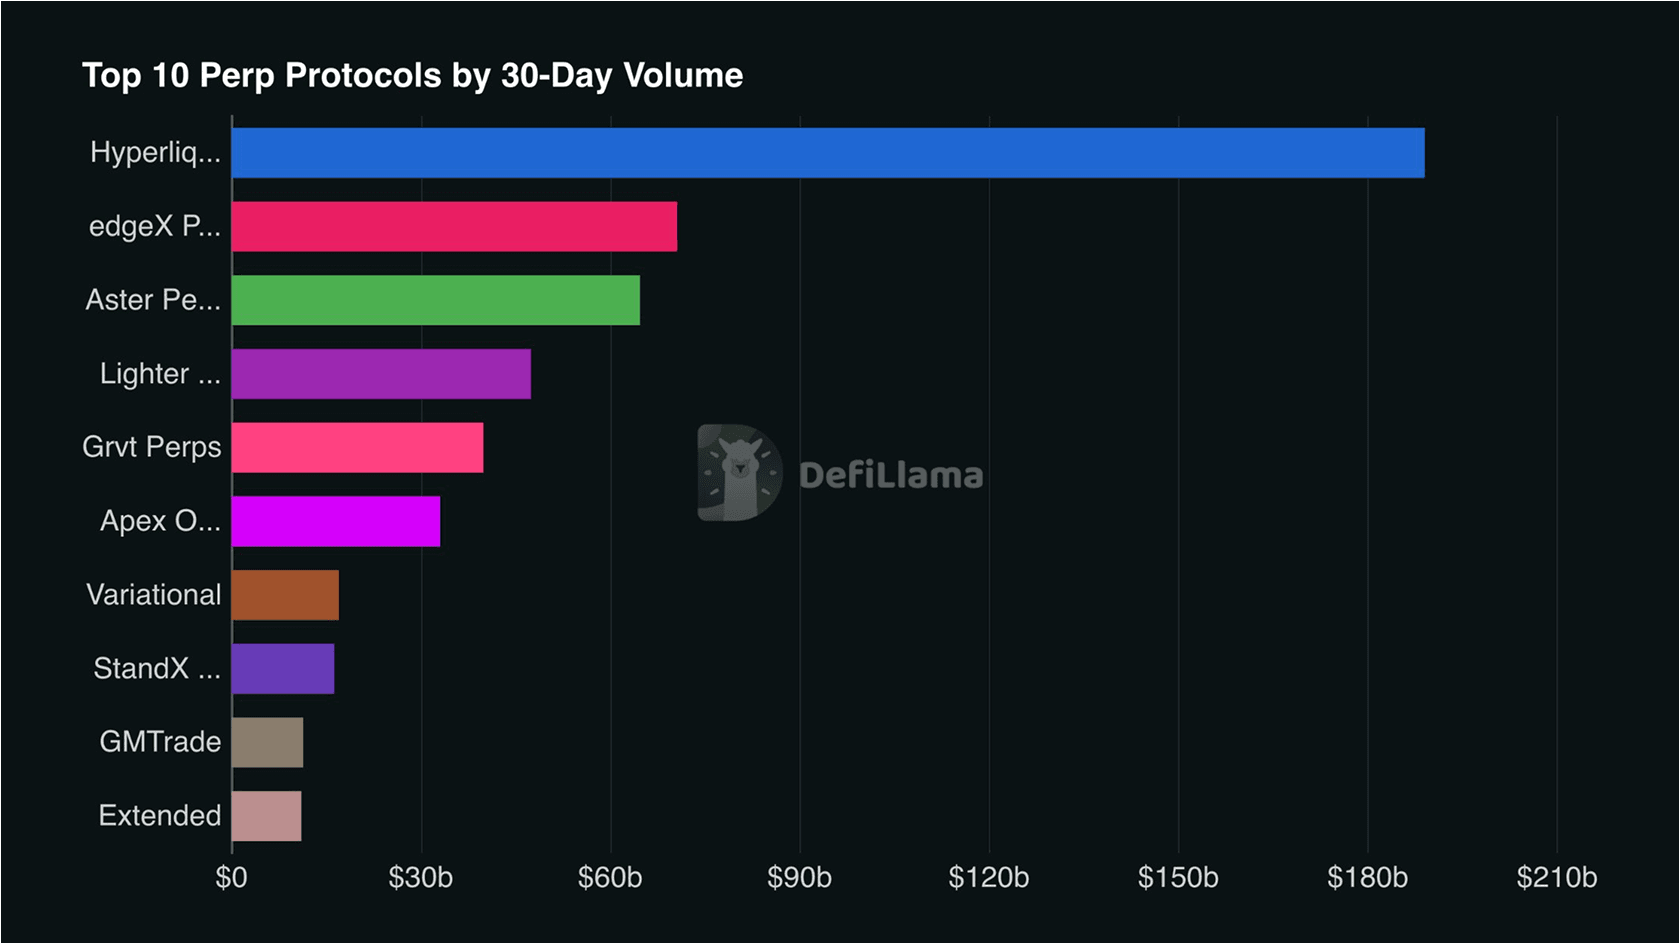Viewport: 1680px width, 944px height.
Task: Click the blue Hyperliquid volume bar
Action: coord(828,153)
